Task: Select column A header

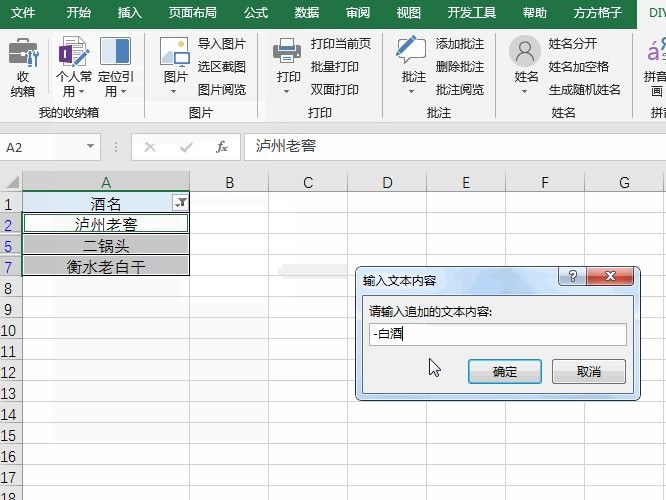Action: [106, 182]
